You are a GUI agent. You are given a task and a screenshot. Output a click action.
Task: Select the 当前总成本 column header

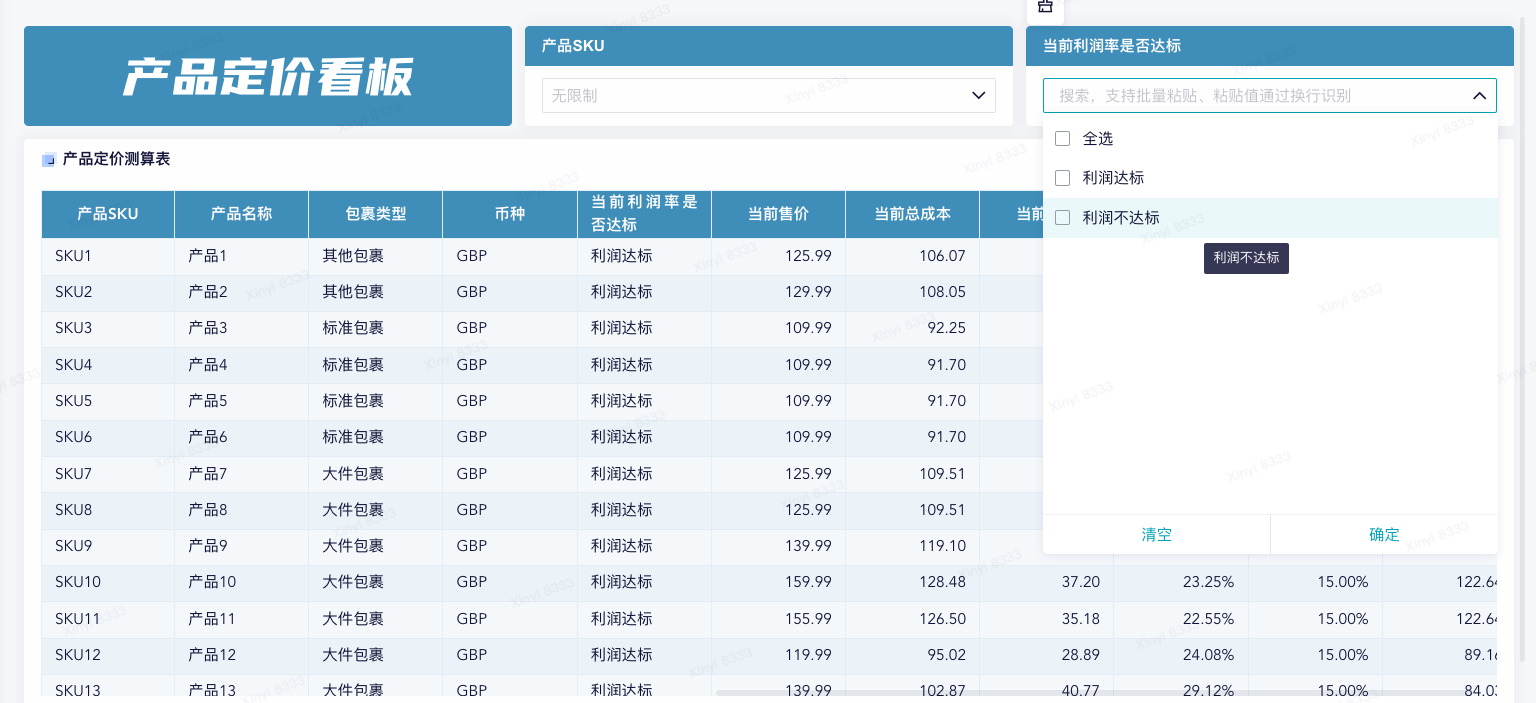point(912,214)
